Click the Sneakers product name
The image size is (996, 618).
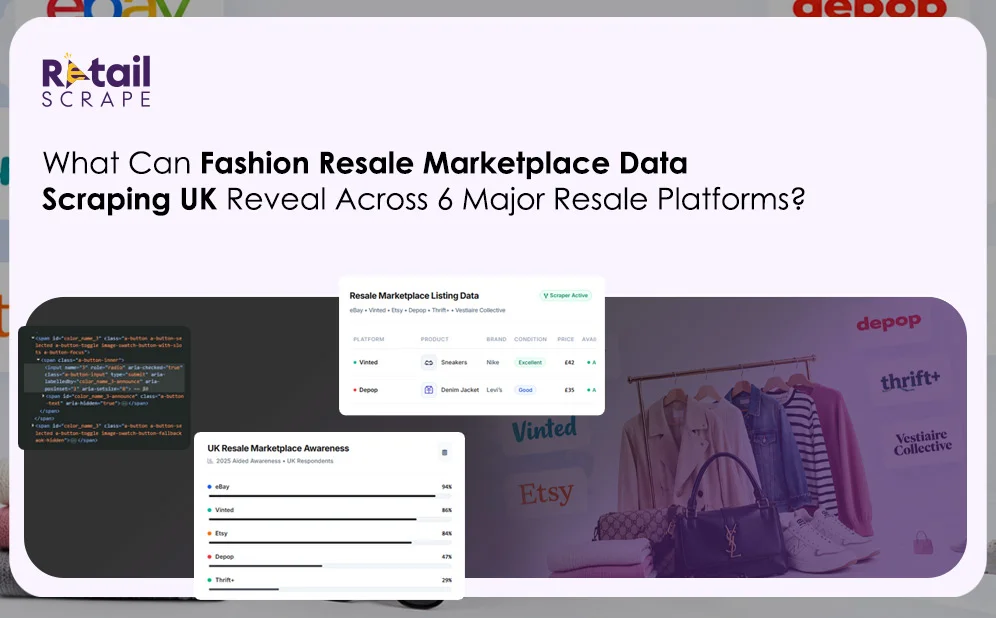(454, 363)
